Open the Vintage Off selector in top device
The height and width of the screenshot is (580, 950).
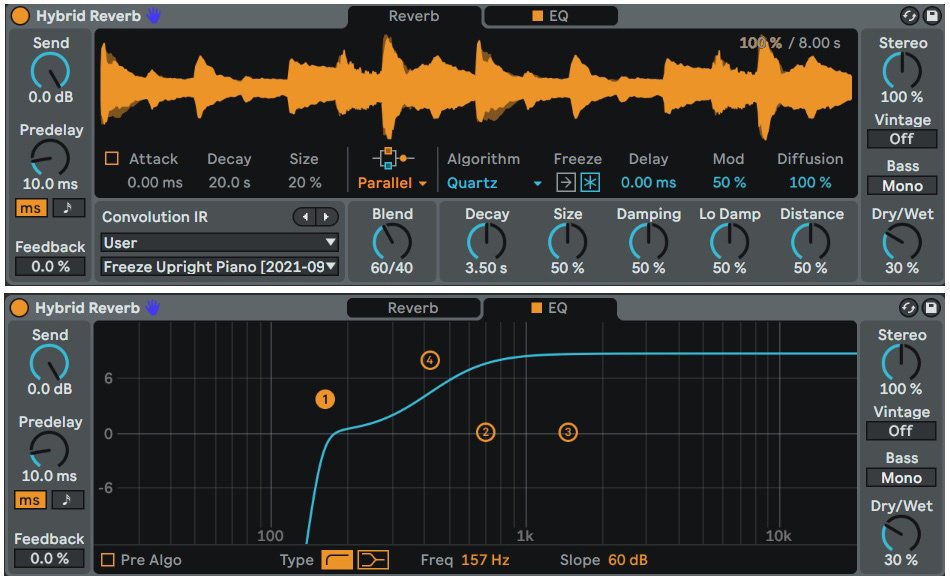(902, 139)
